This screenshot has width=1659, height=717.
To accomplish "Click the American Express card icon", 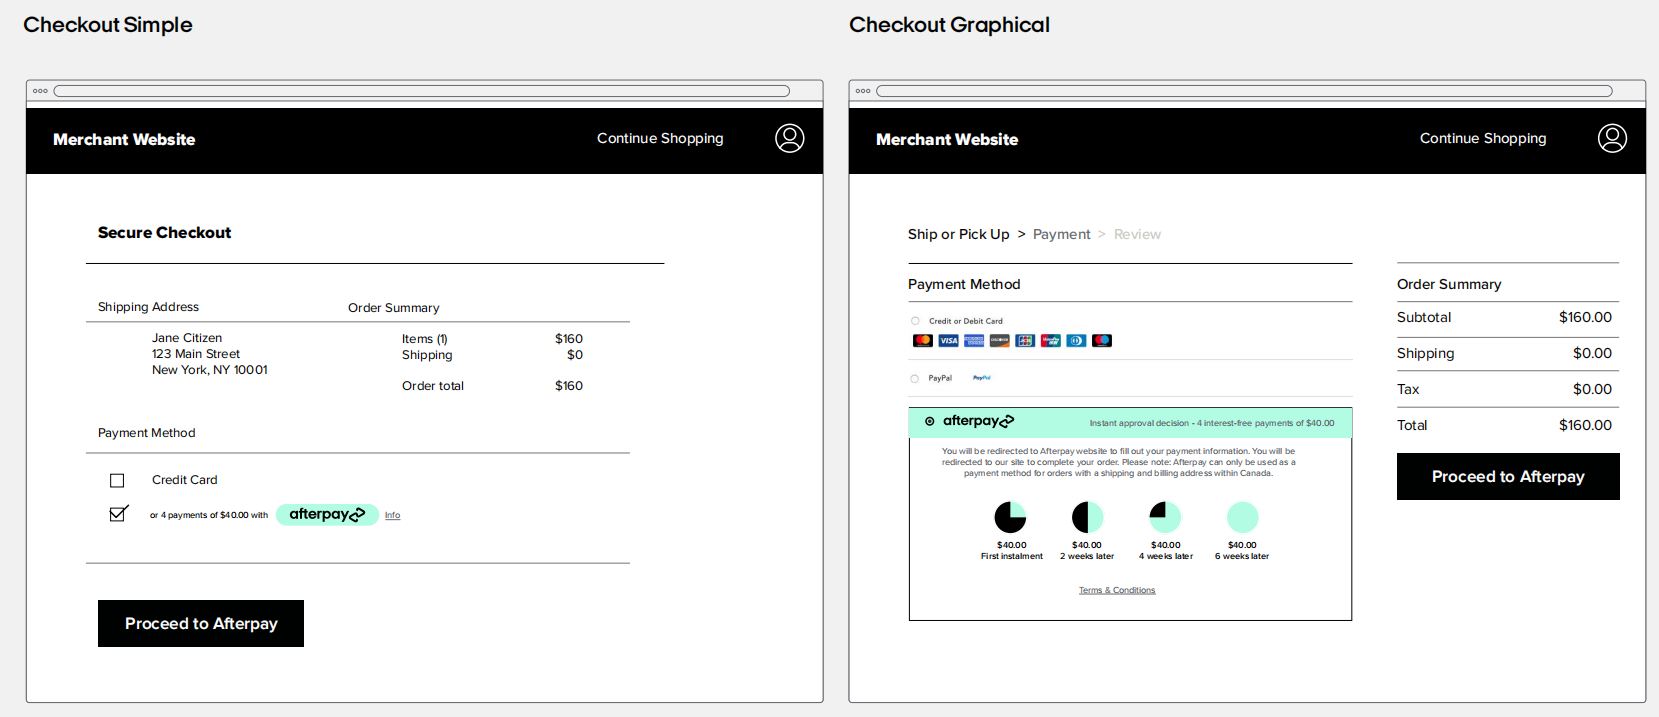I will click(x=974, y=341).
